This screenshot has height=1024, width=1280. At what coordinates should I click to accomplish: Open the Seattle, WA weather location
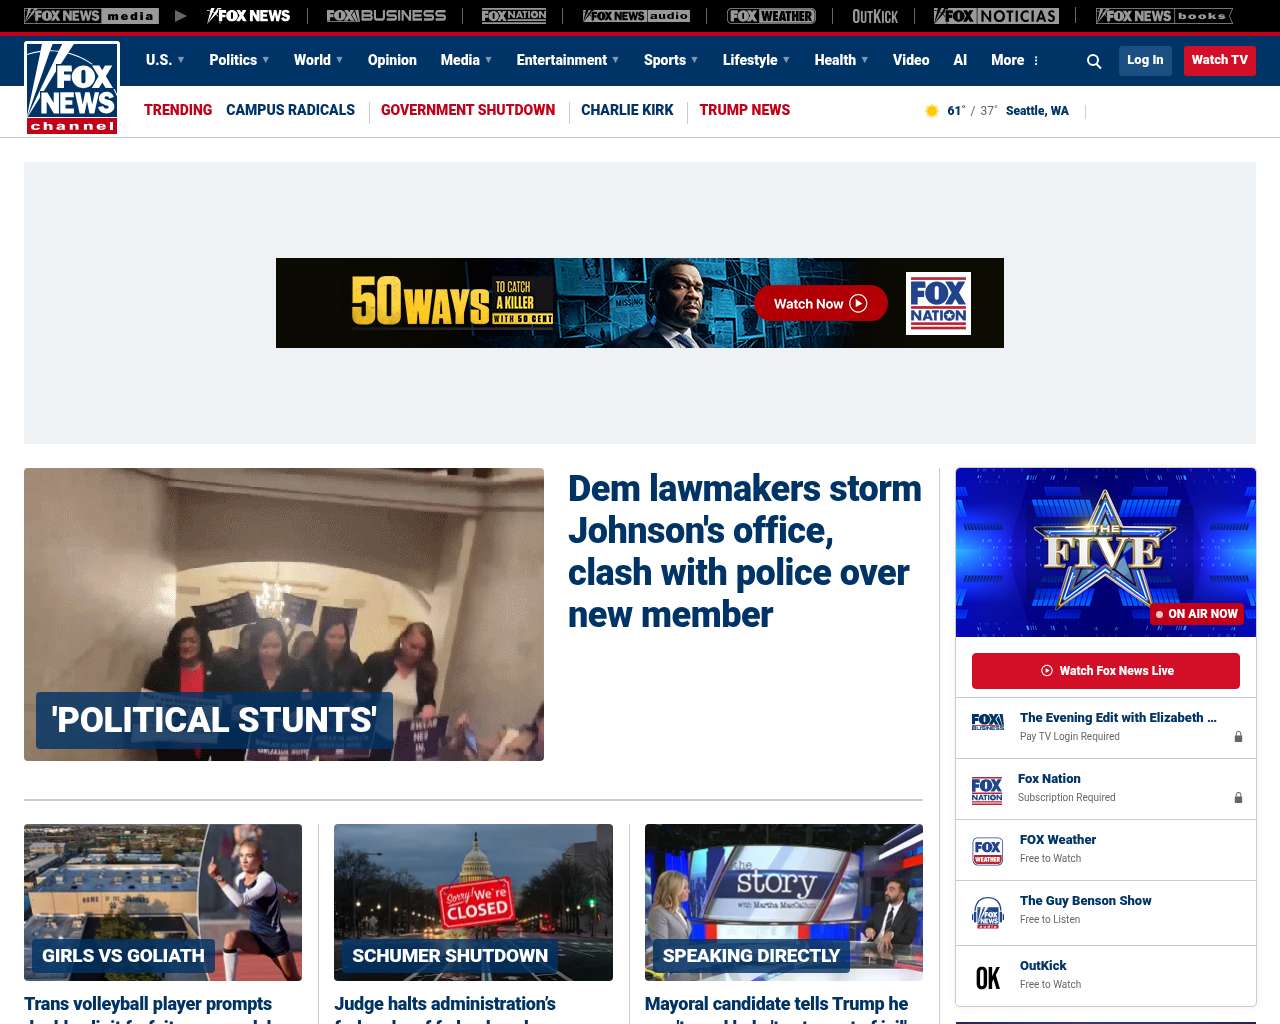[1037, 111]
